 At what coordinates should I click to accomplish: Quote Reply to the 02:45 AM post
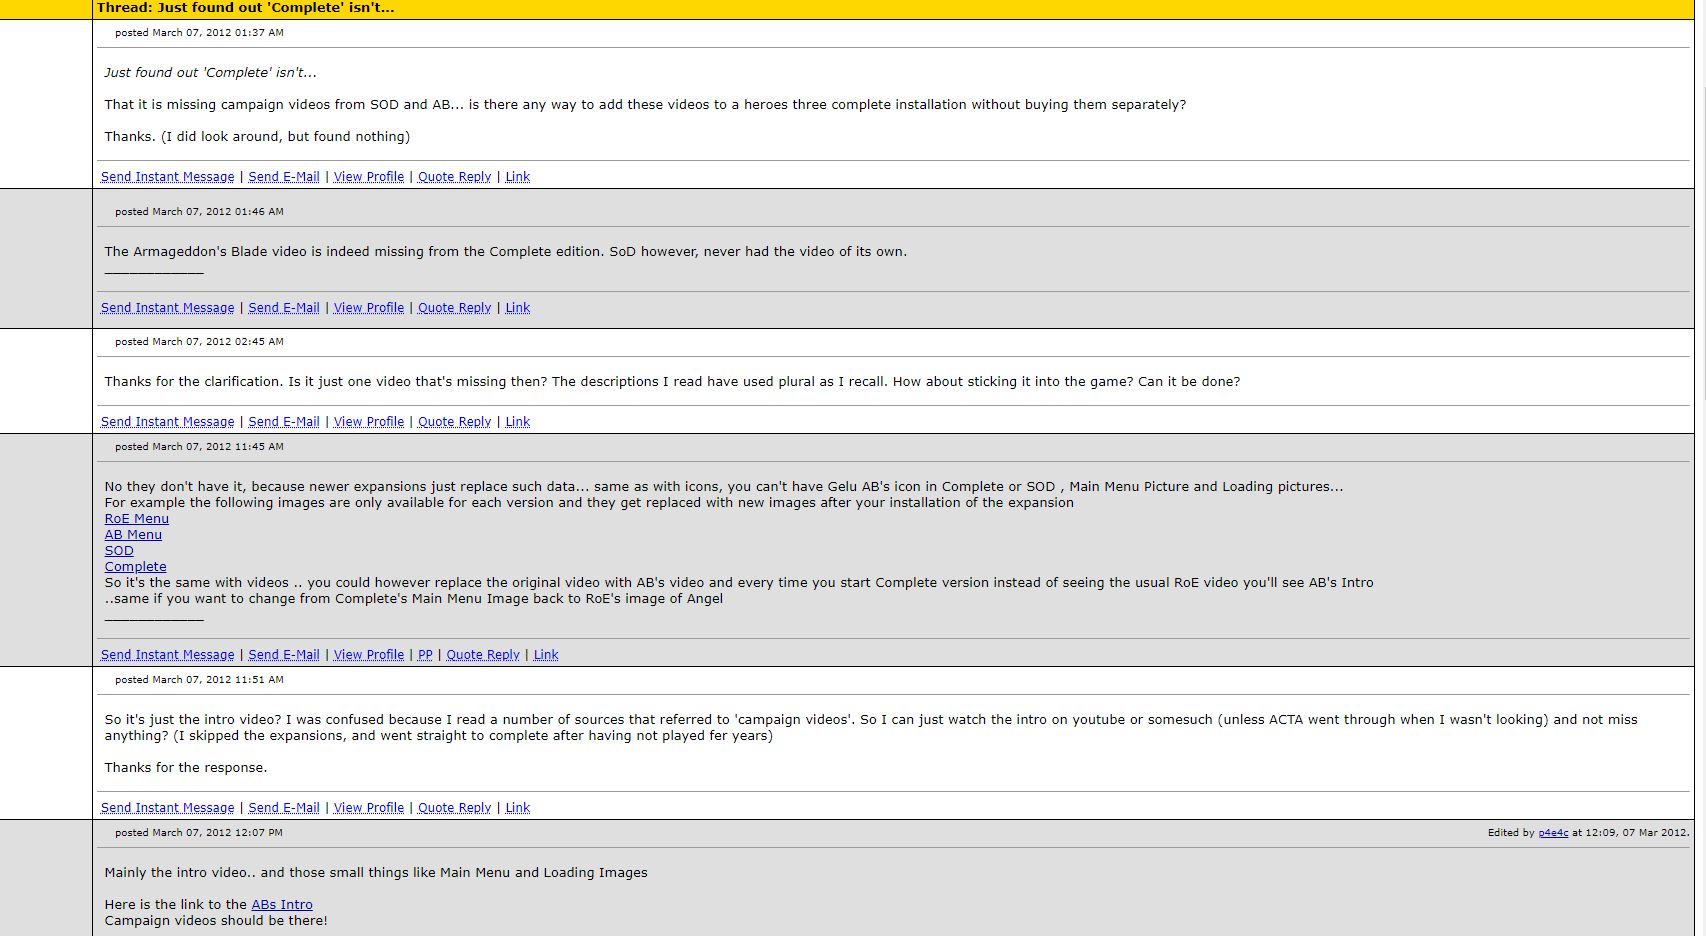coord(454,422)
